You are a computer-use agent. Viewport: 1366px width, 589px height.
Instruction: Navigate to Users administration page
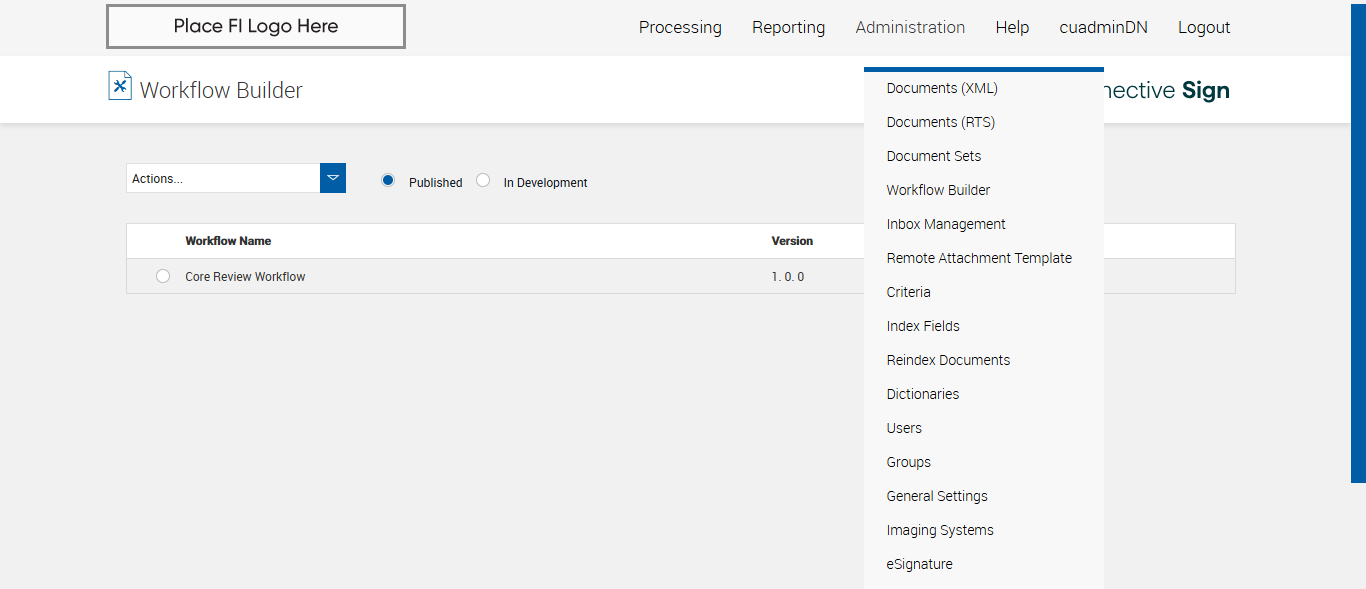(x=904, y=428)
